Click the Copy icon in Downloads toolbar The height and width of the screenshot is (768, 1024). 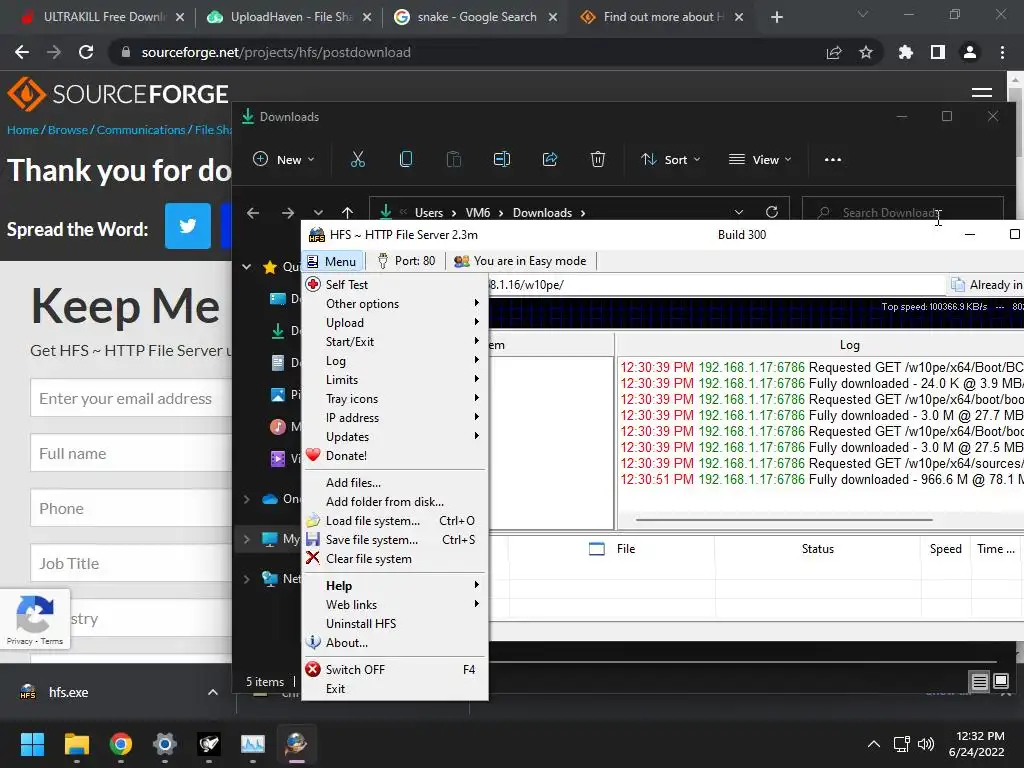pos(406,159)
